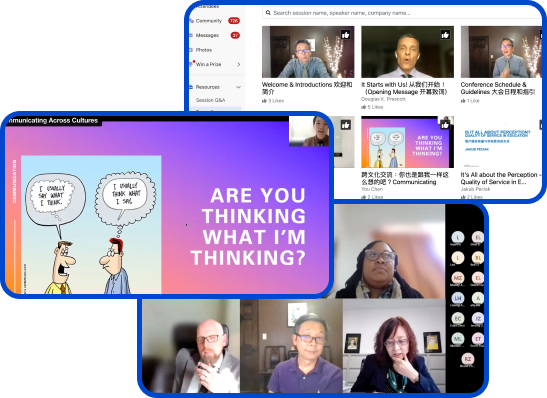Image resolution: width=547 pixels, height=398 pixels.
Task: Open Community from the sidebar
Action: point(209,21)
